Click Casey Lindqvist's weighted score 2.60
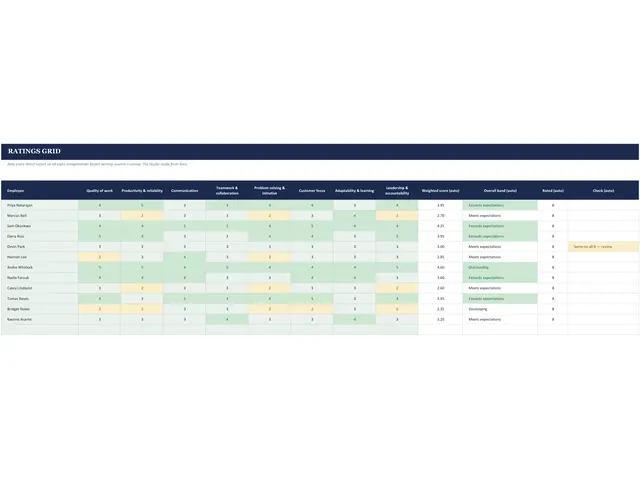This screenshot has height=480, width=640. [x=440, y=288]
